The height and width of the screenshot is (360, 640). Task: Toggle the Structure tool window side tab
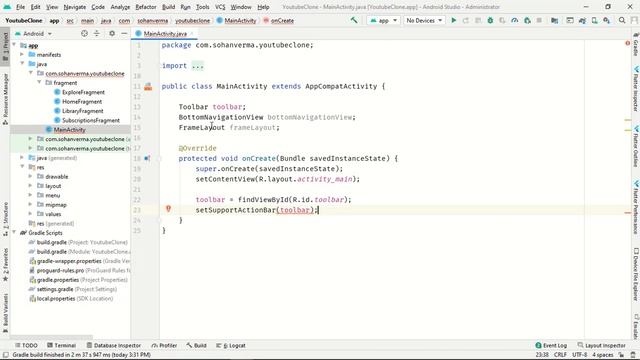[x=5, y=219]
